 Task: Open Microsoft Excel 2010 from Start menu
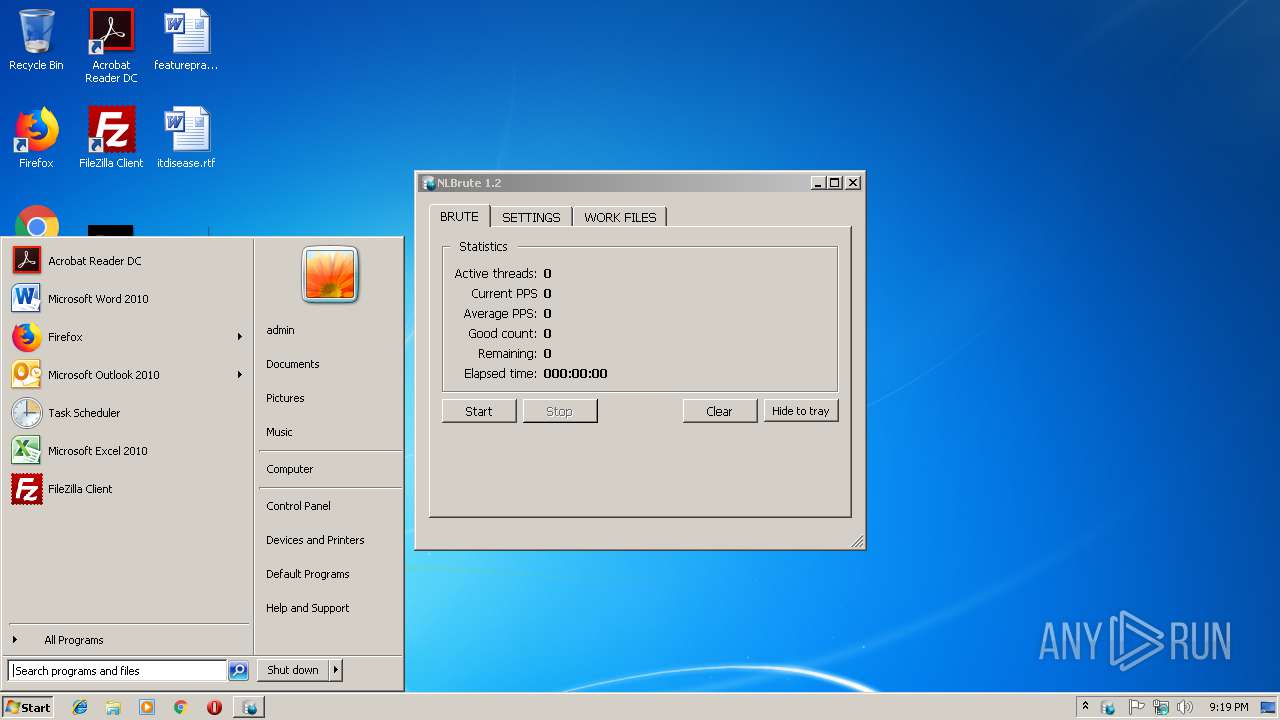(x=127, y=451)
